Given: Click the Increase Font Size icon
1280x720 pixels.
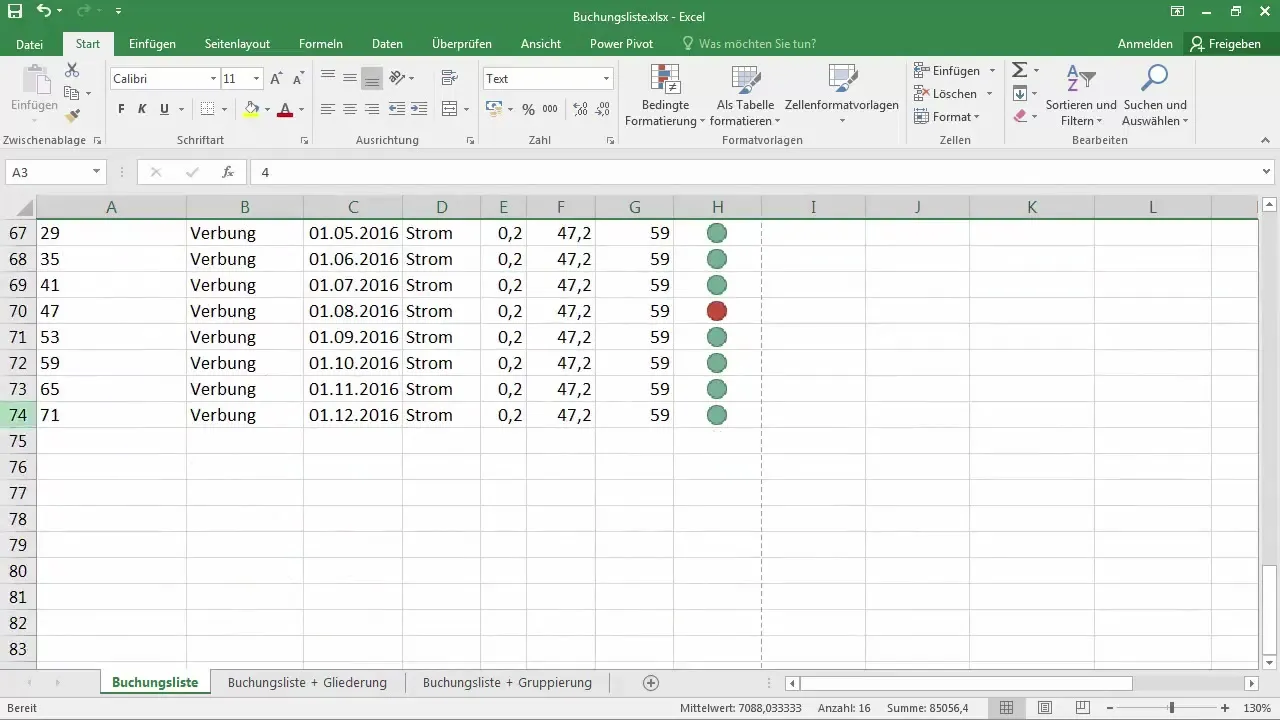Looking at the screenshot, I should click(x=277, y=79).
